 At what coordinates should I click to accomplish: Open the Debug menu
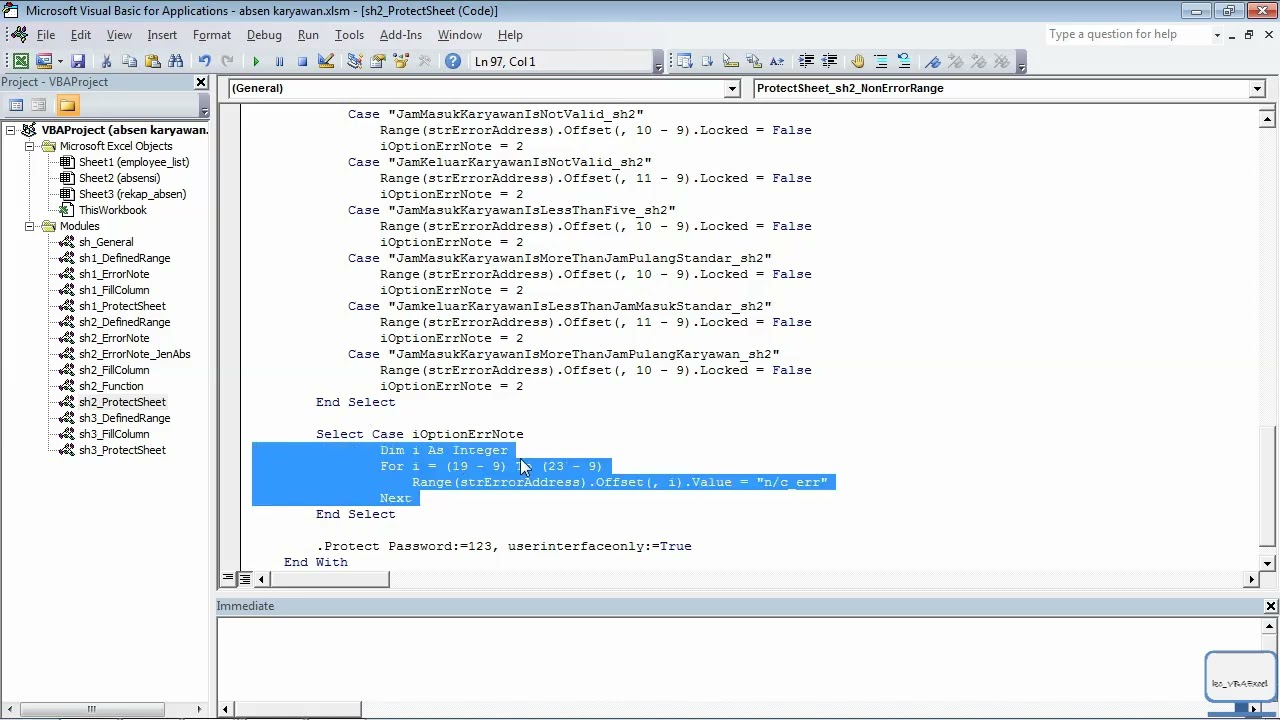tap(264, 35)
